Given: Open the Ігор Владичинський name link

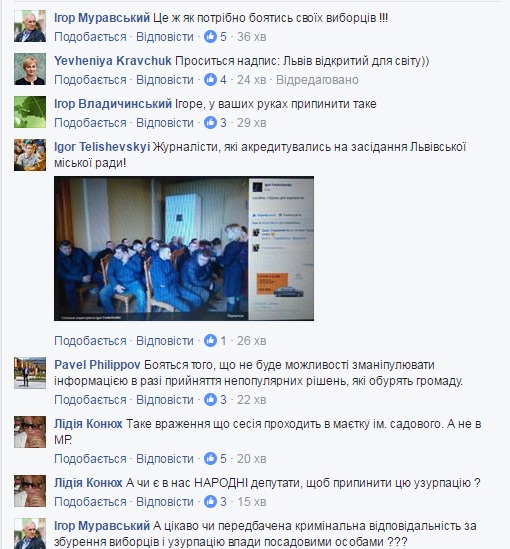Looking at the screenshot, I should click(113, 104).
